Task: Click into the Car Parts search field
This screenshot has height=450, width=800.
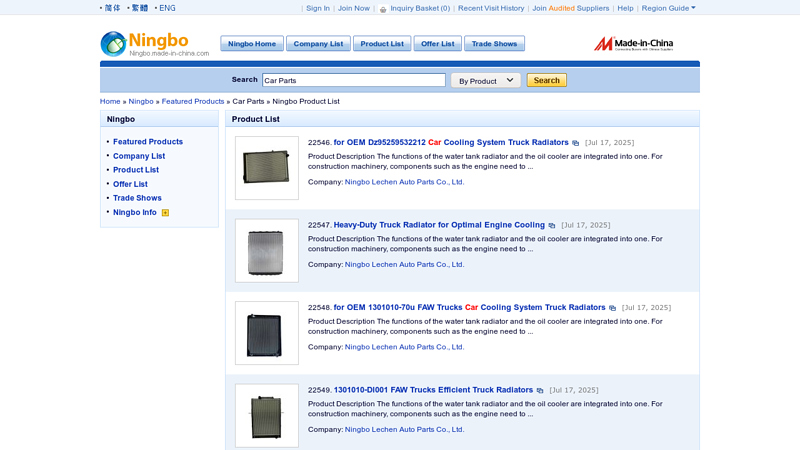Action: click(x=354, y=80)
